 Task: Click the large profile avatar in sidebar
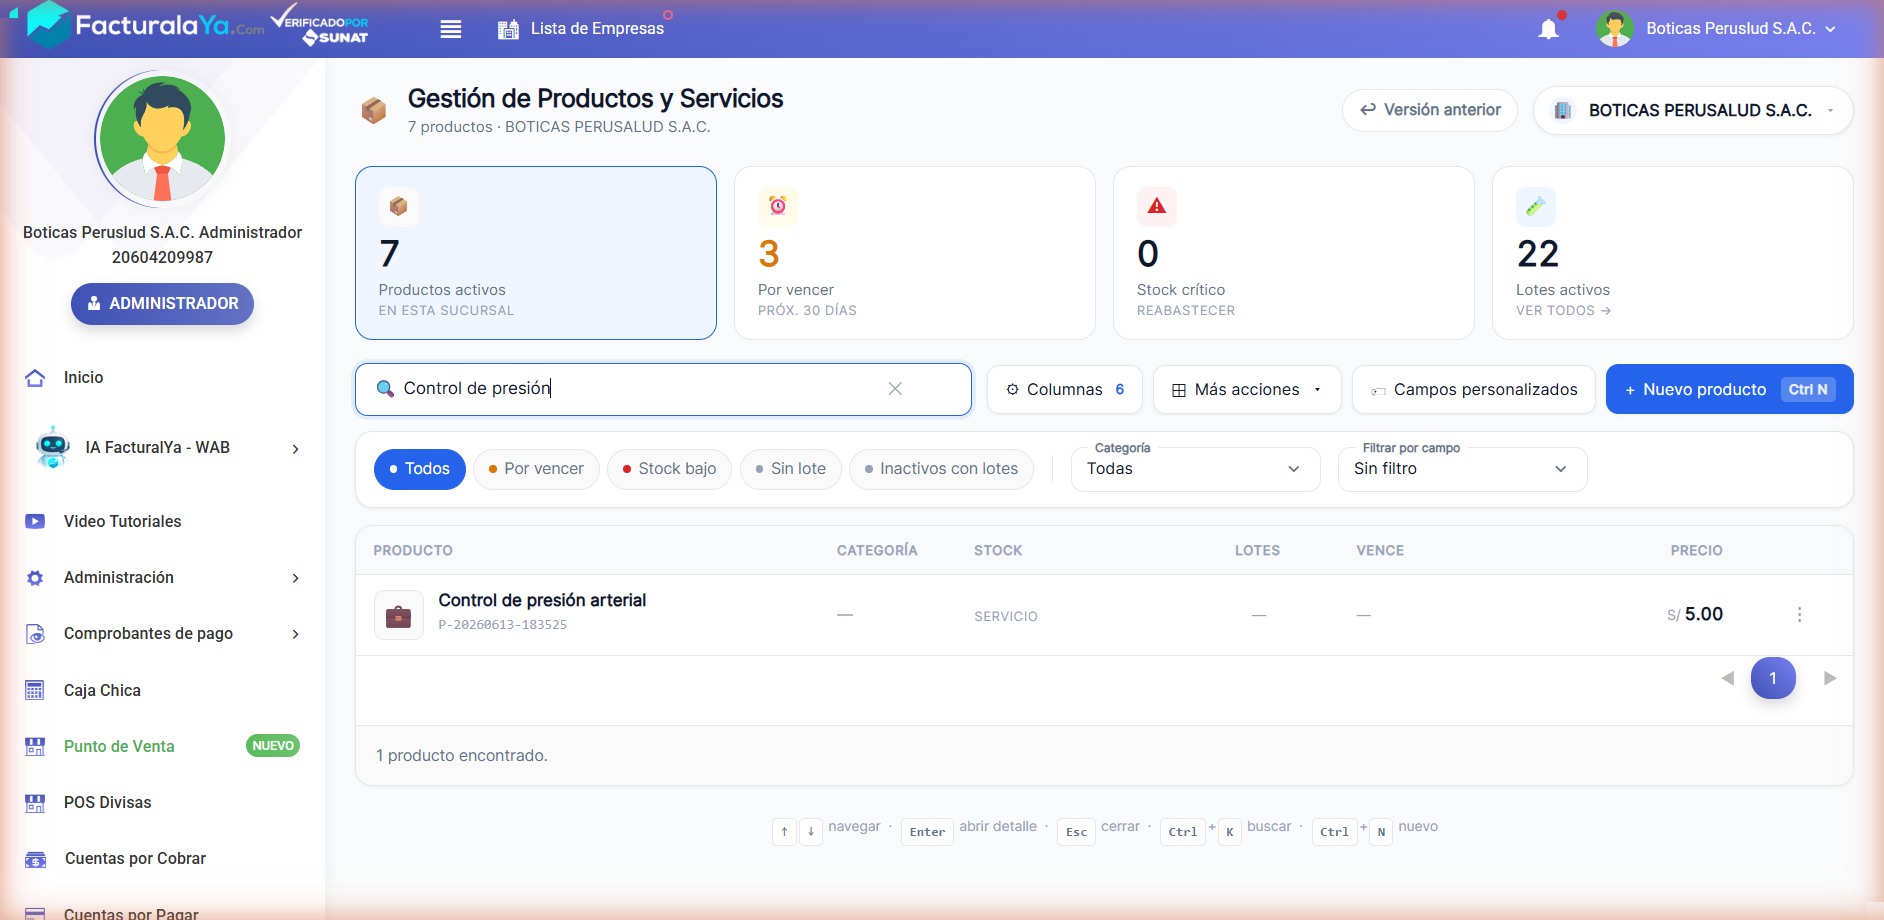162,138
